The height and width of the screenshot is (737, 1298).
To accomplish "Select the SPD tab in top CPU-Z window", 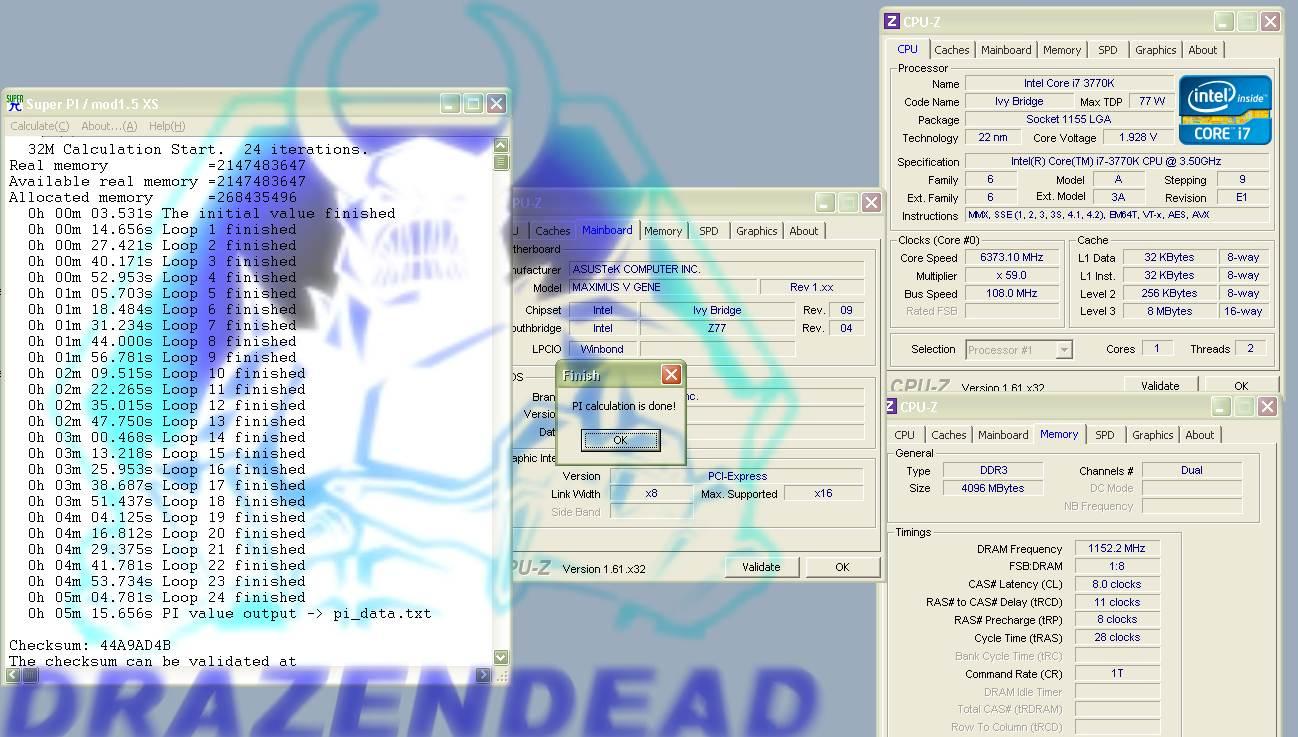I will (x=1108, y=50).
